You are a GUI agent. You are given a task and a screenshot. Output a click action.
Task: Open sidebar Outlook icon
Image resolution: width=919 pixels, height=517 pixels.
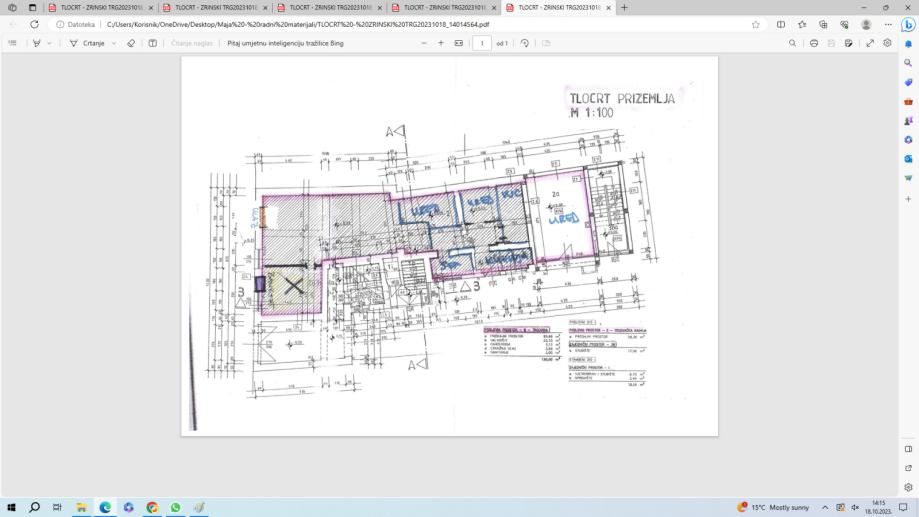point(908,159)
